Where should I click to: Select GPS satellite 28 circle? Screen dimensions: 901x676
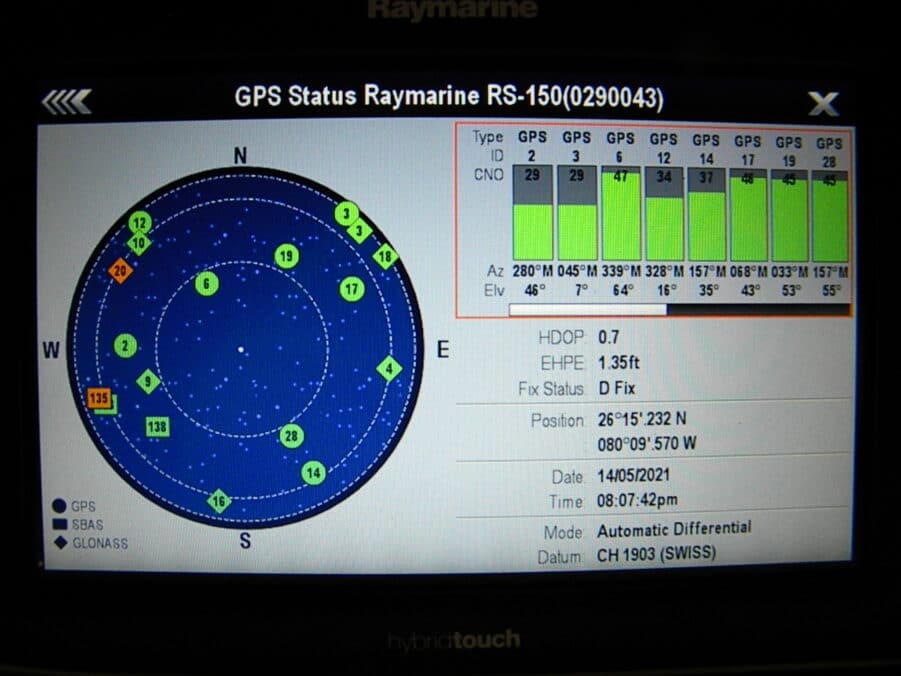291,436
